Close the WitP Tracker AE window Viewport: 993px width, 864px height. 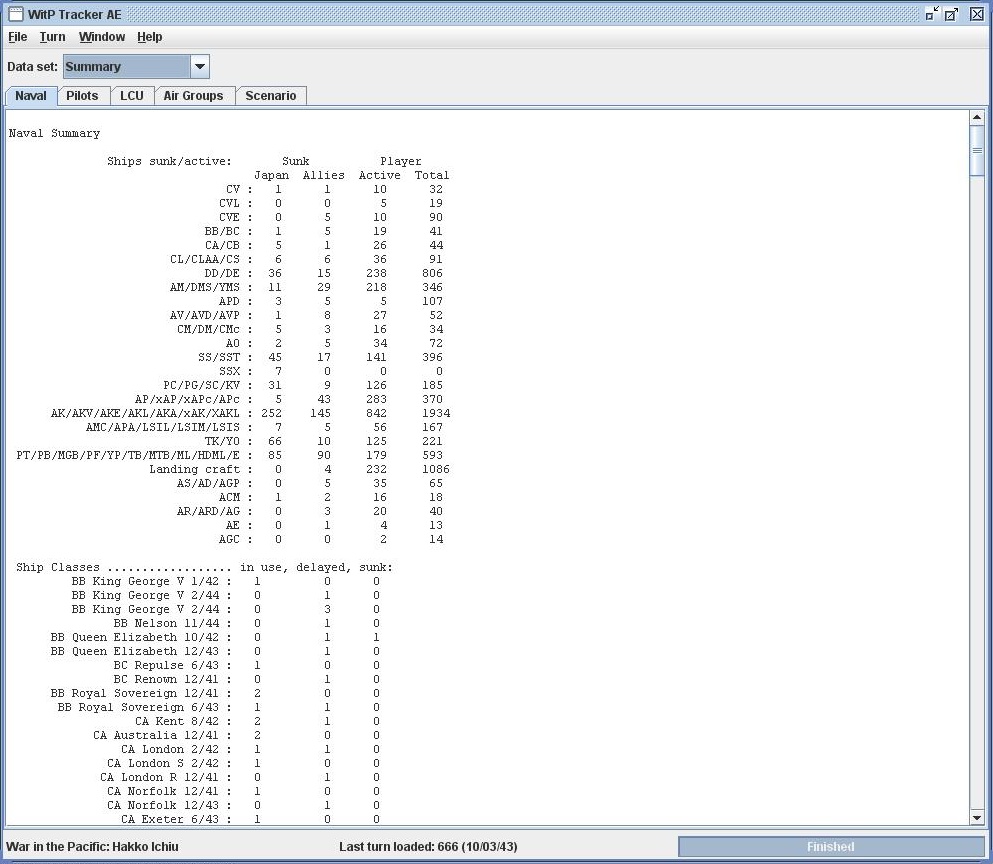tap(977, 14)
